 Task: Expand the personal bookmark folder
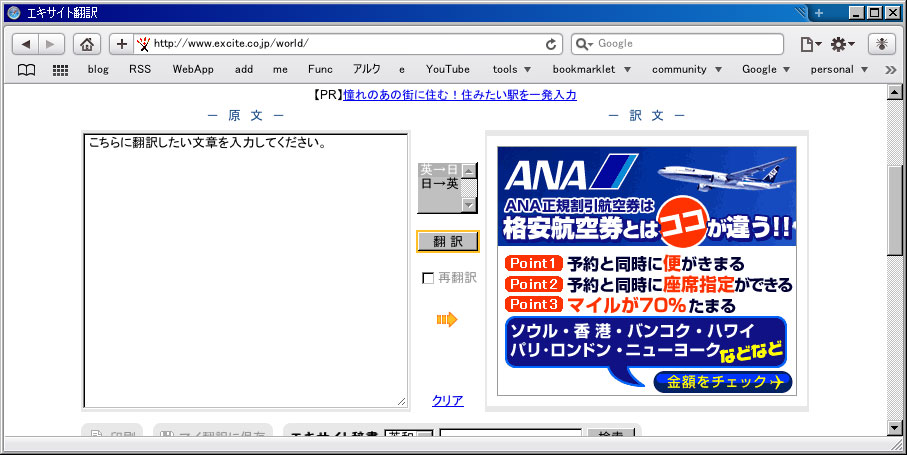[x=839, y=69]
